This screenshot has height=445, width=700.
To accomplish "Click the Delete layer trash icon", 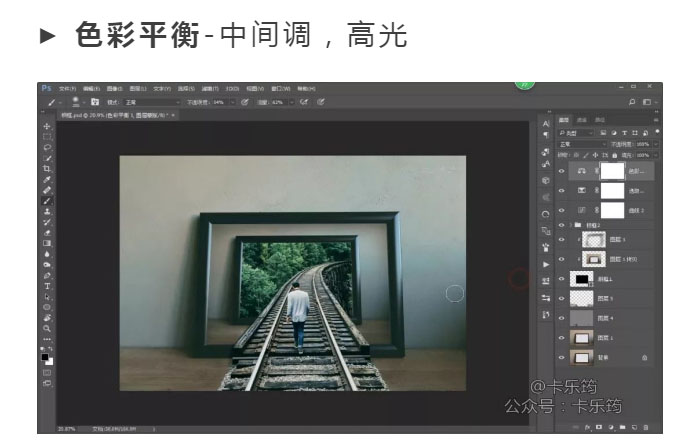I will coord(646,427).
